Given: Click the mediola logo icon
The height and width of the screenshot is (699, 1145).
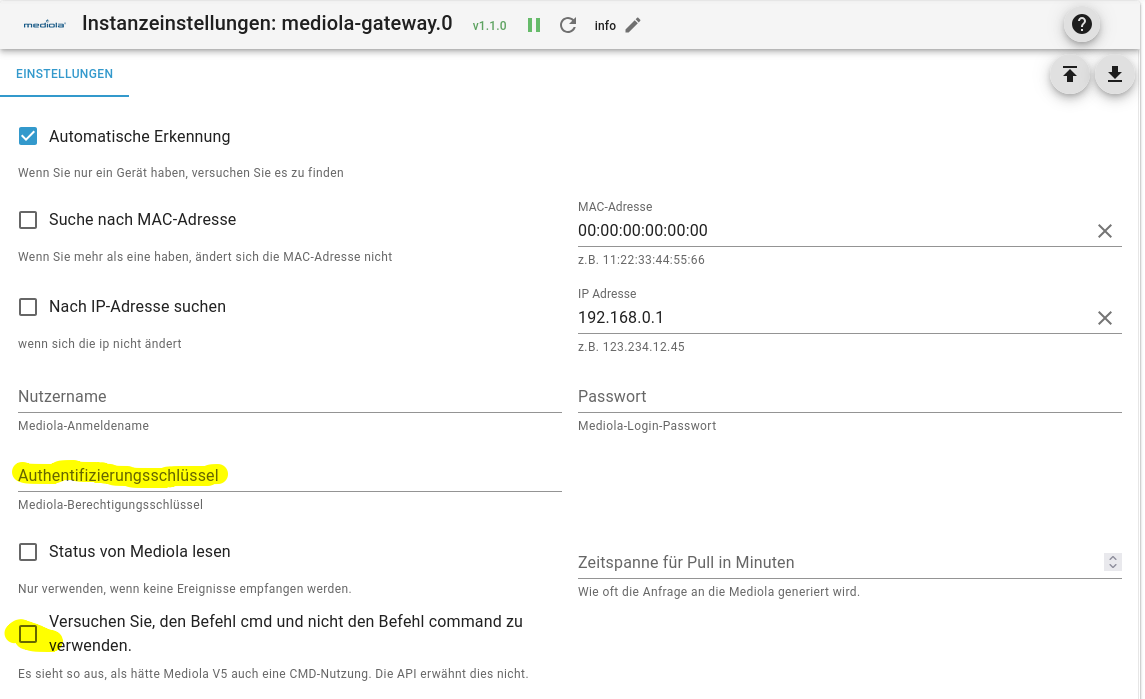Looking at the screenshot, I should [x=45, y=25].
